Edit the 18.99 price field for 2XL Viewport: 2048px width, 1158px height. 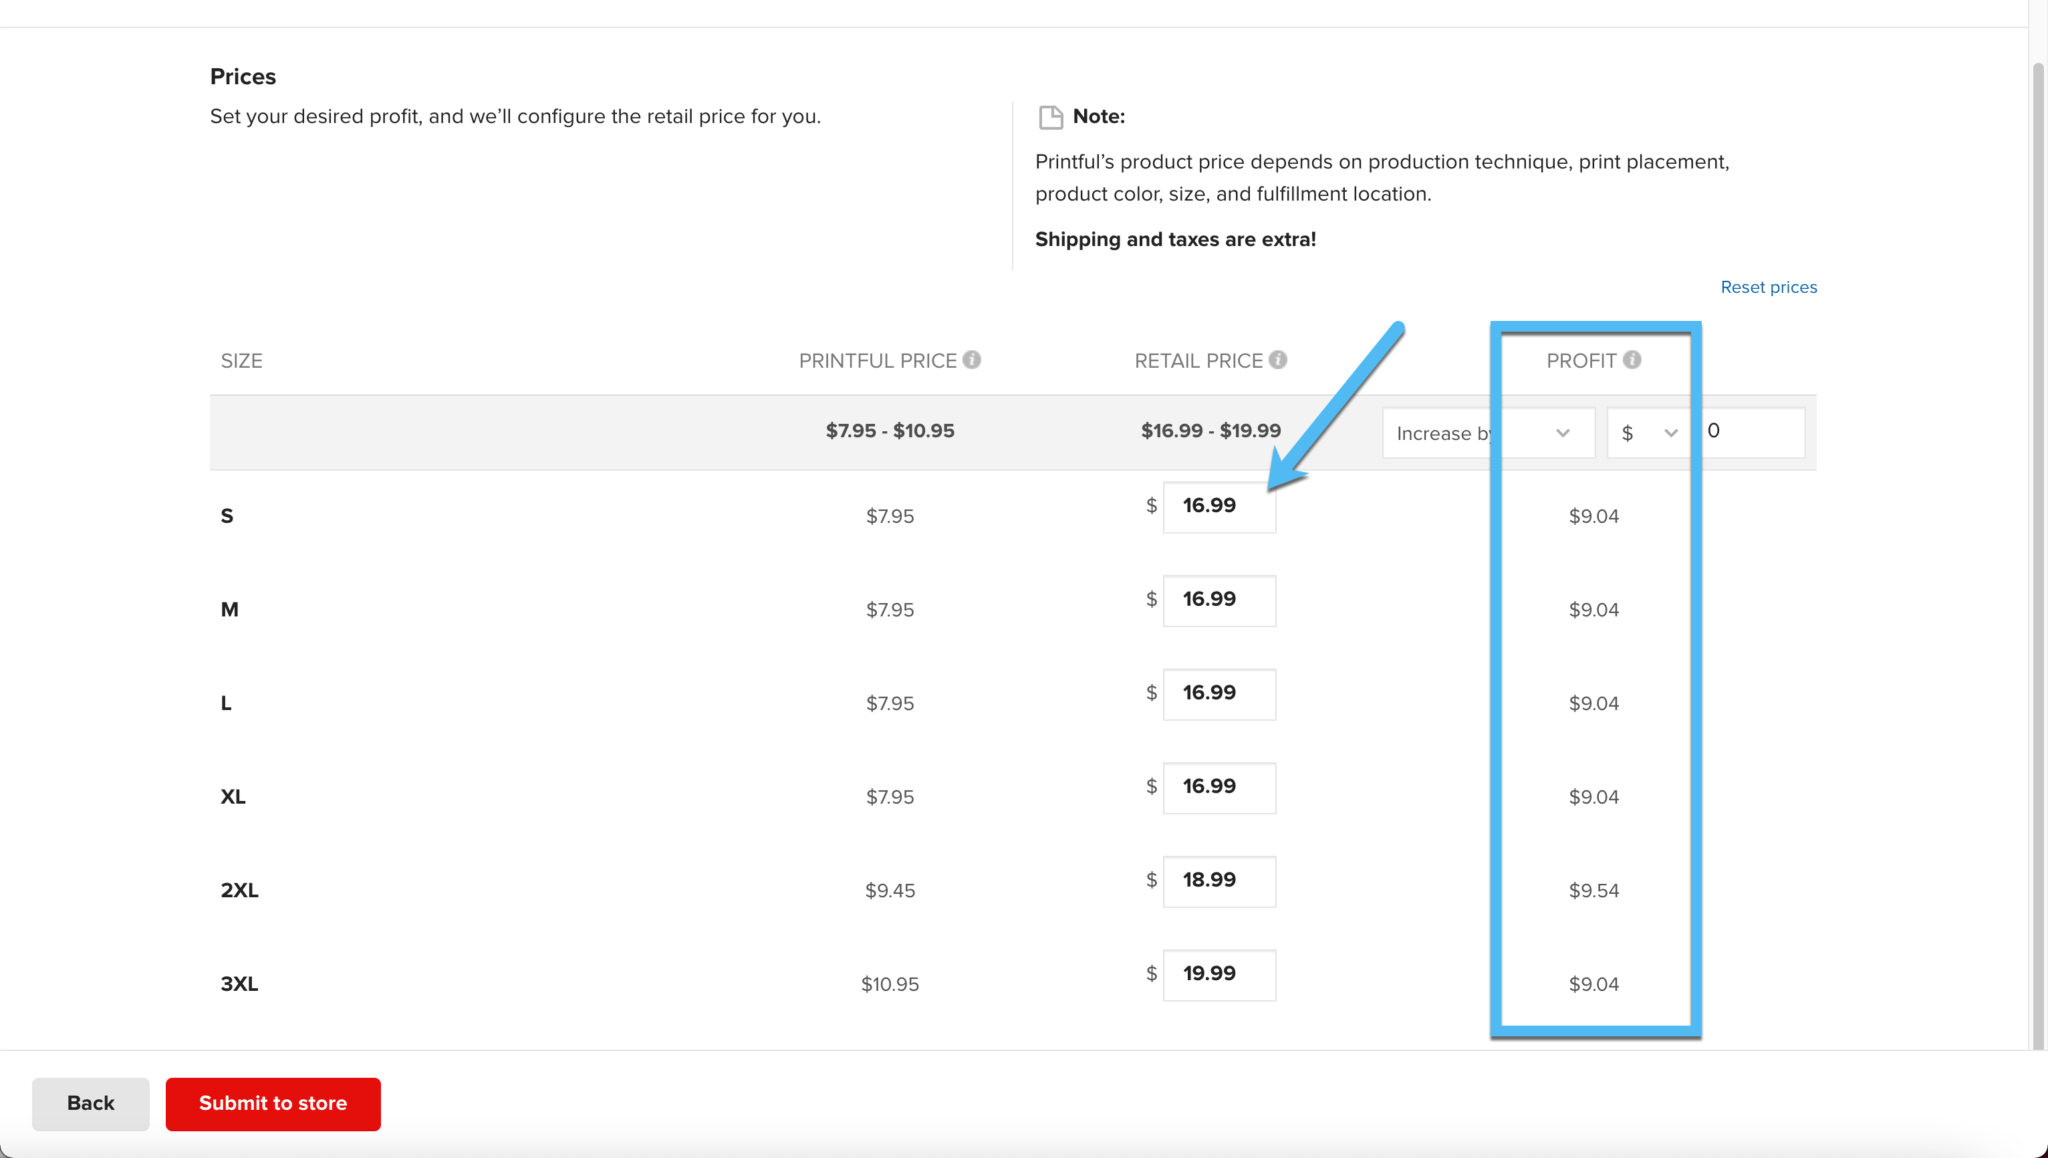(x=1218, y=881)
